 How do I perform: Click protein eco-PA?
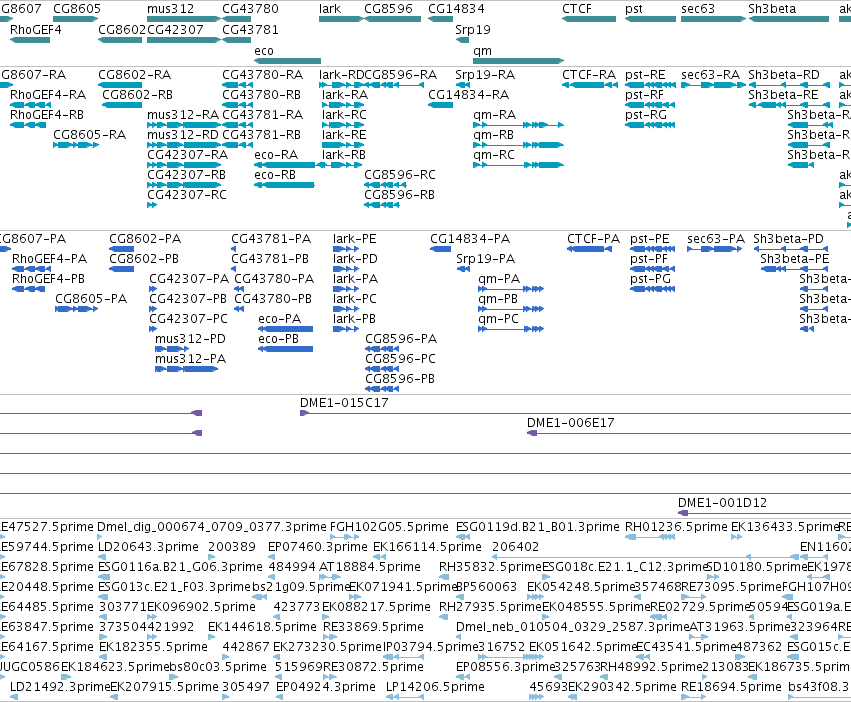tap(280, 319)
